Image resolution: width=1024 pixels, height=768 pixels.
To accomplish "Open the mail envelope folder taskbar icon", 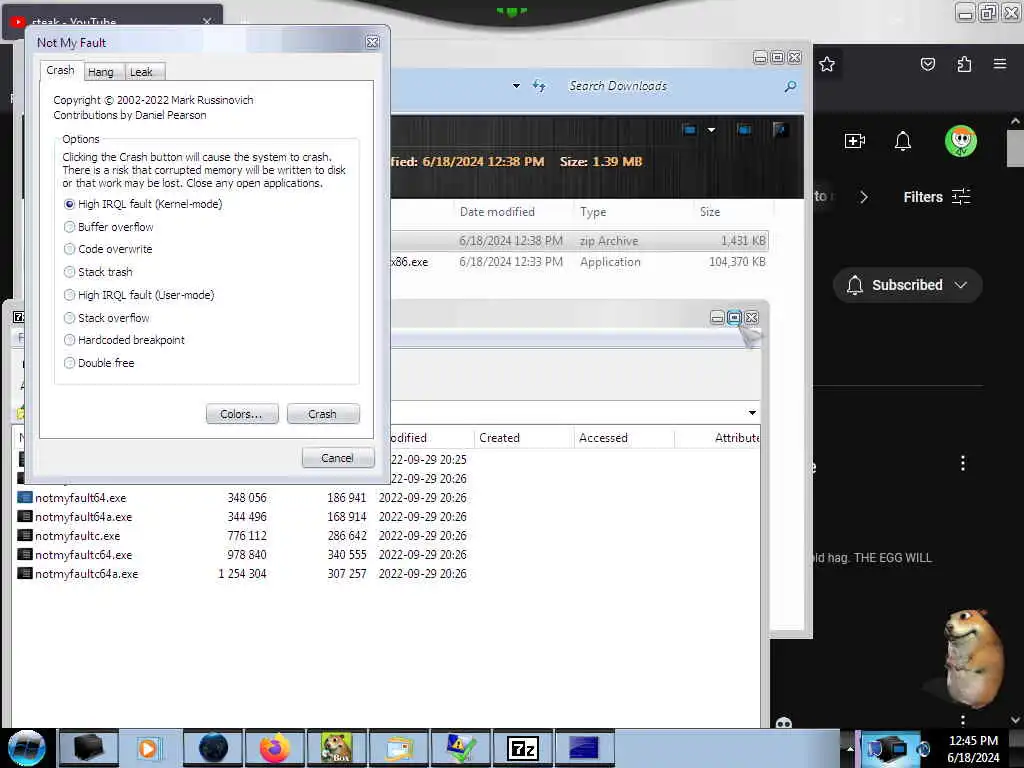I will [398, 748].
